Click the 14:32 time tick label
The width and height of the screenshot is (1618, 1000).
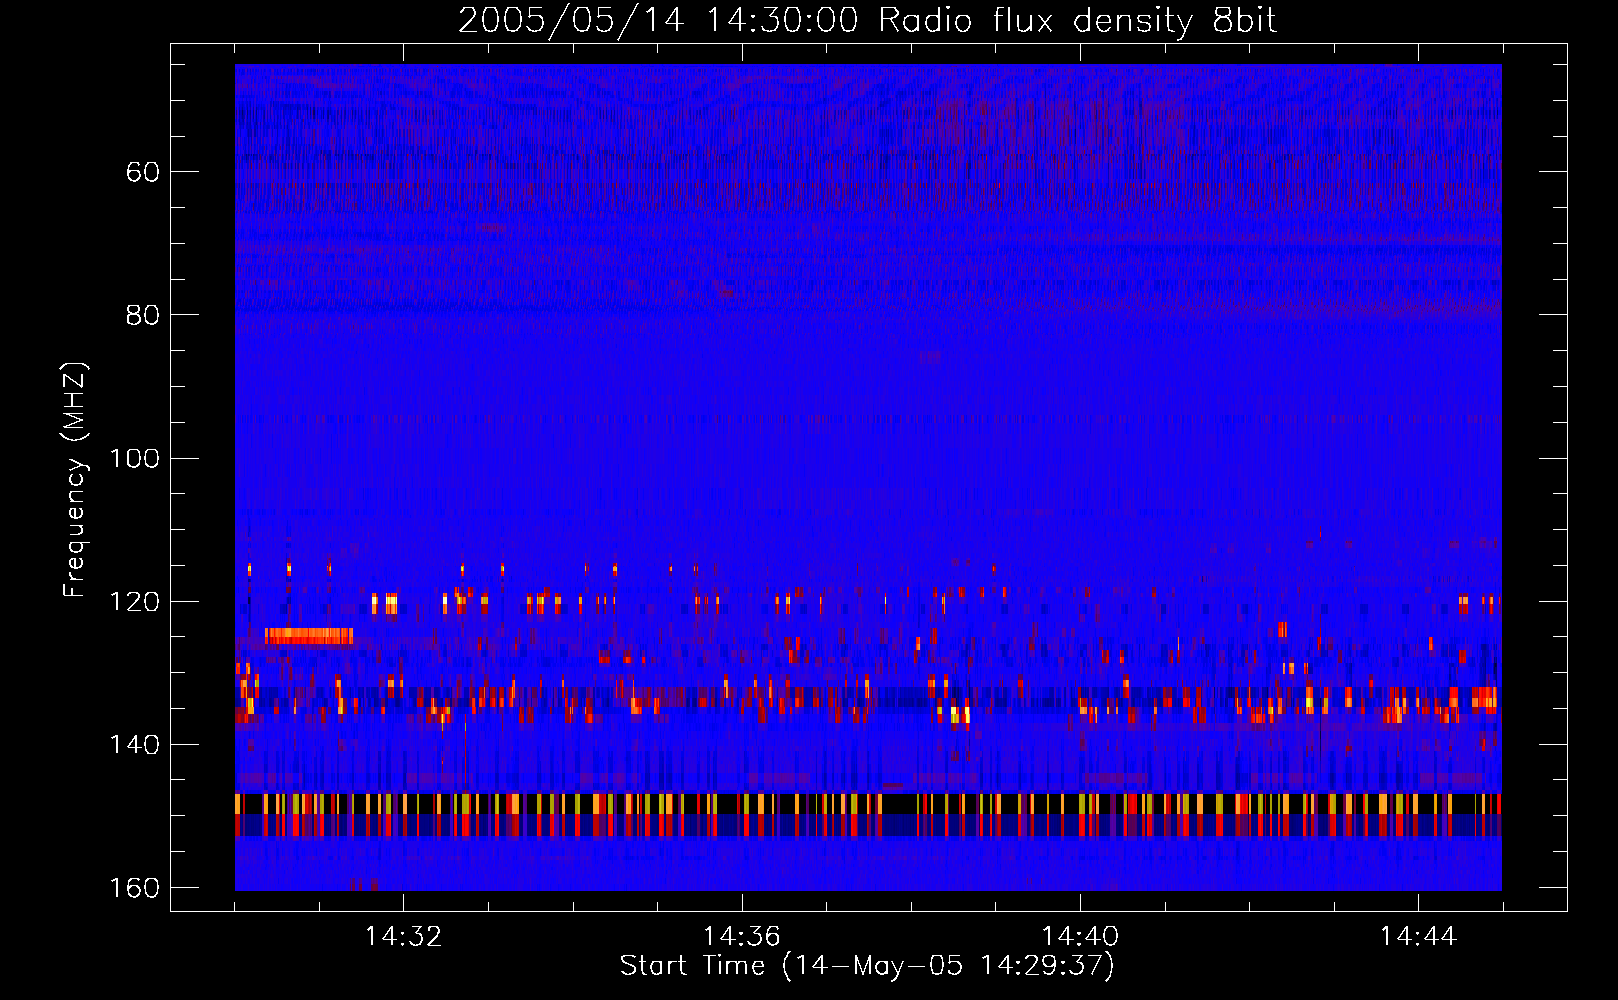(403, 937)
